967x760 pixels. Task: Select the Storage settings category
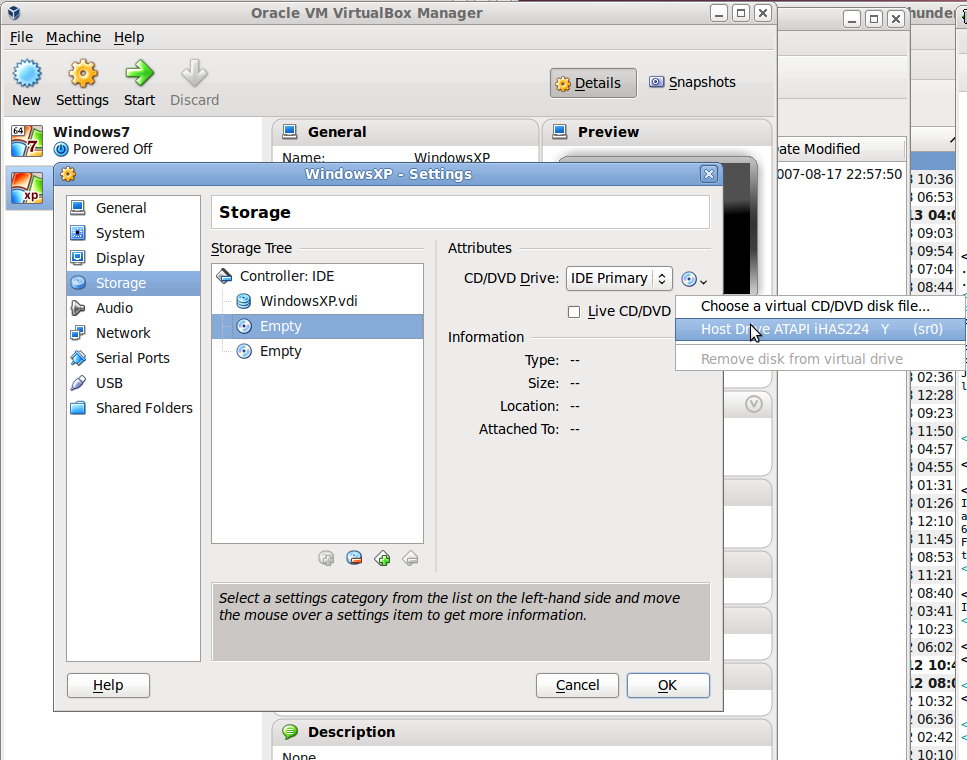coord(133,283)
